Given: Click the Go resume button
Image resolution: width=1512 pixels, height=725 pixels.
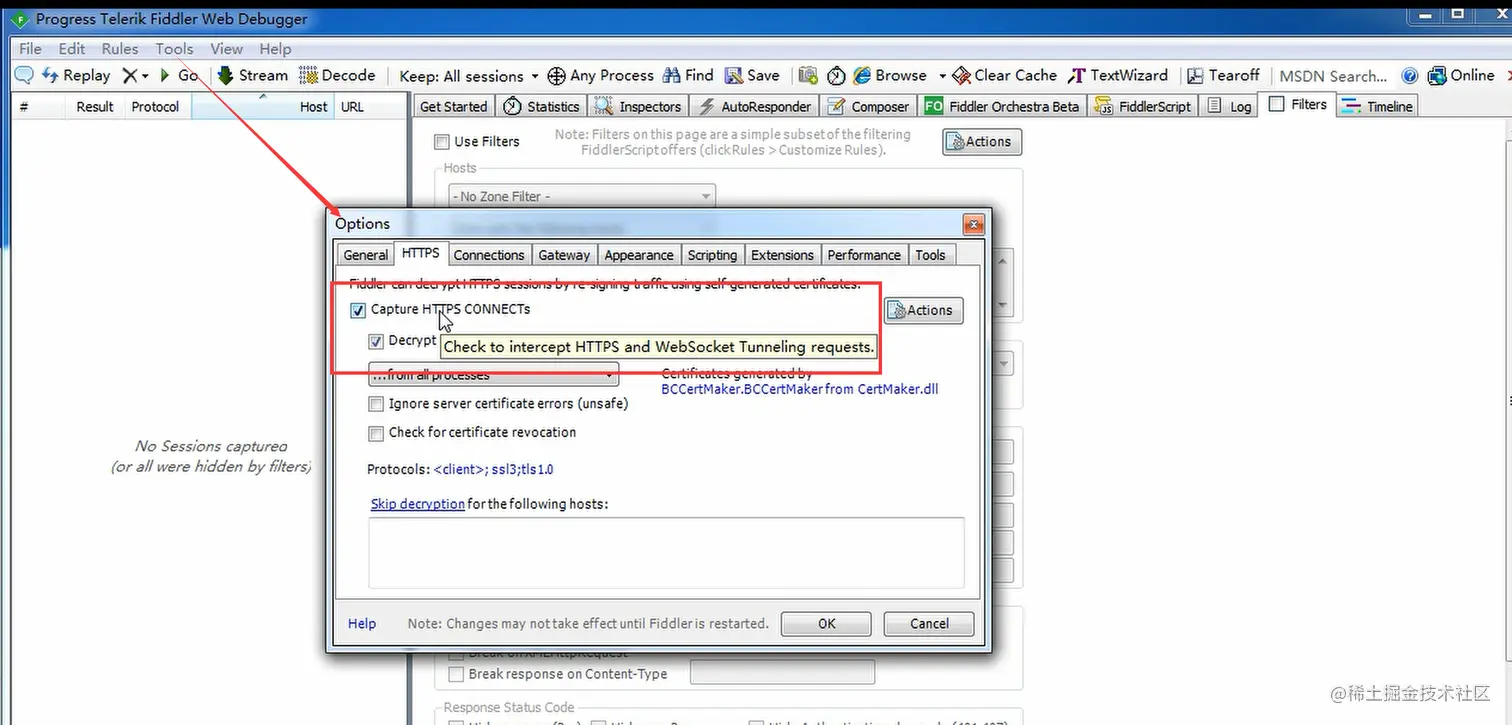Looking at the screenshot, I should [179, 76].
